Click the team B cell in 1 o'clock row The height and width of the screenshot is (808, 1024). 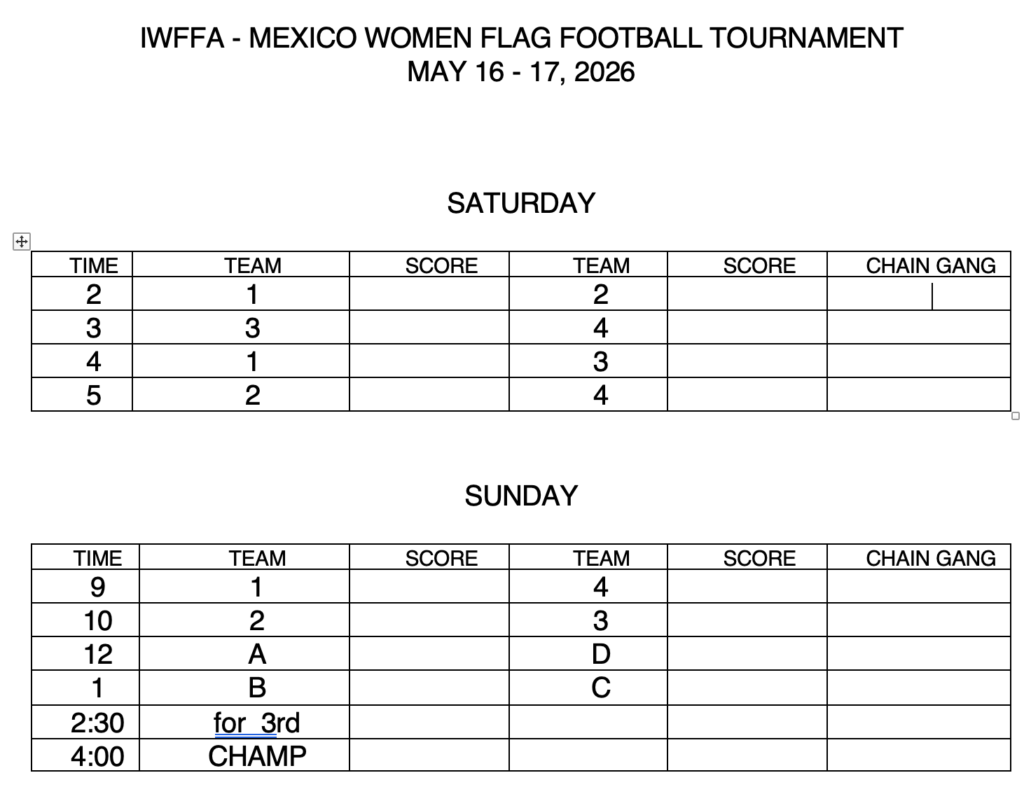click(244, 688)
